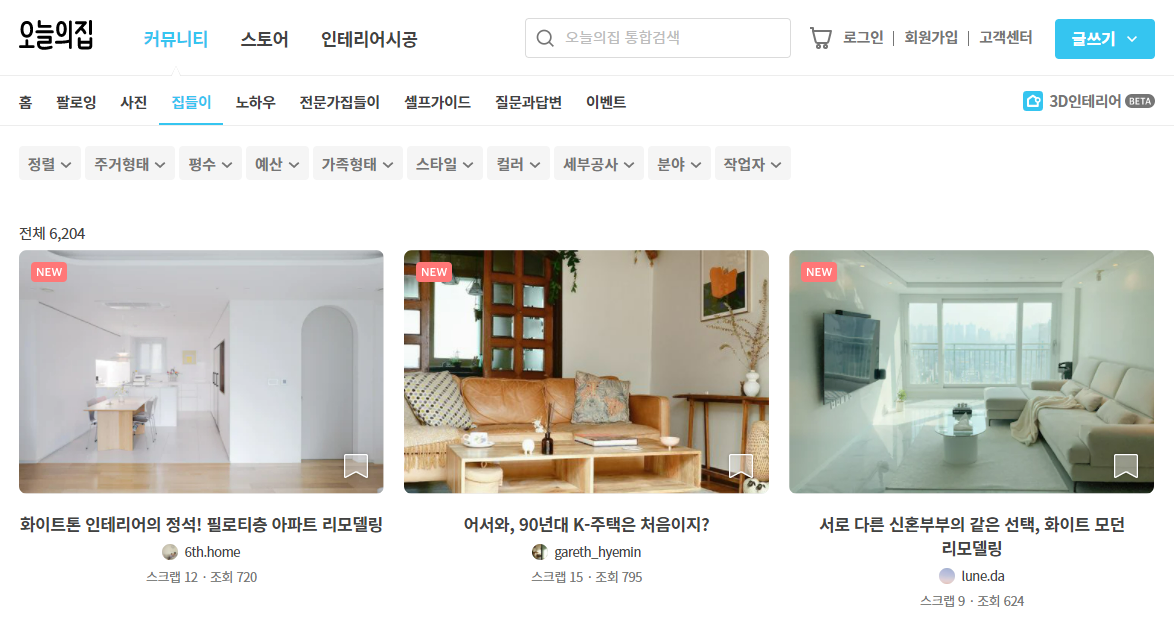Click the 오늘의집 logo
The image size is (1174, 617).
click(56, 35)
